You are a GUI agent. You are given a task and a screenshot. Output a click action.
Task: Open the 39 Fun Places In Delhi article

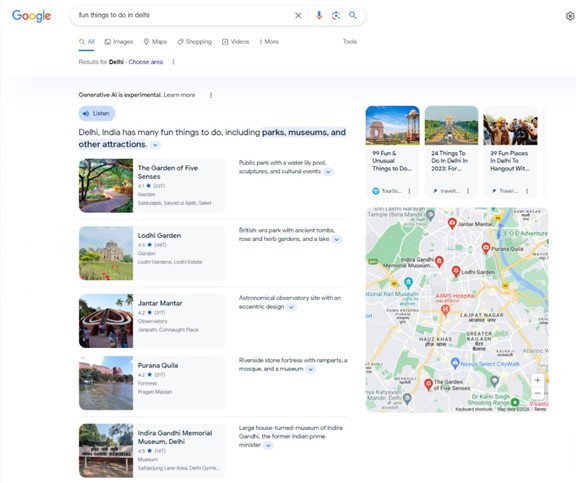click(x=511, y=151)
